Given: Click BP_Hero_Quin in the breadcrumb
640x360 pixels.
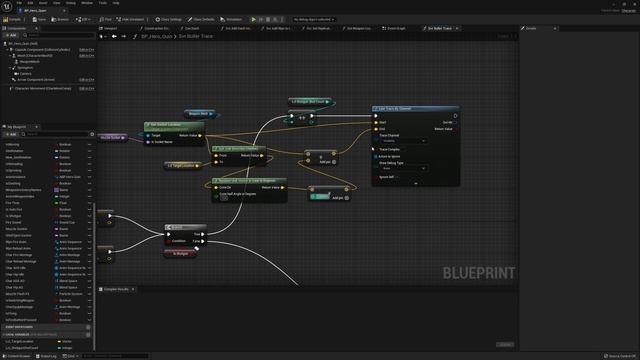Looking at the screenshot, I should (157, 36).
